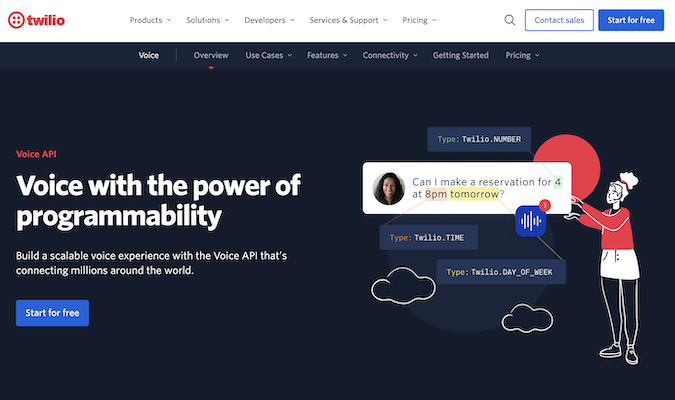Viewport: 675px width, 400px height.
Task: Expand the Features submenu chevron
Action: point(345,56)
